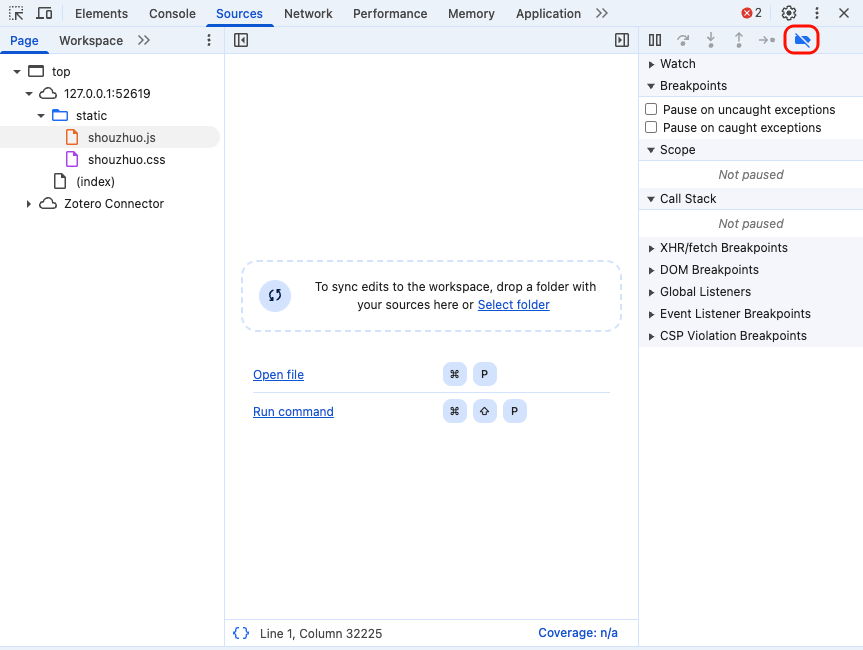Click the pause script execution button
Screen dimensions: 863x650
click(x=655, y=40)
